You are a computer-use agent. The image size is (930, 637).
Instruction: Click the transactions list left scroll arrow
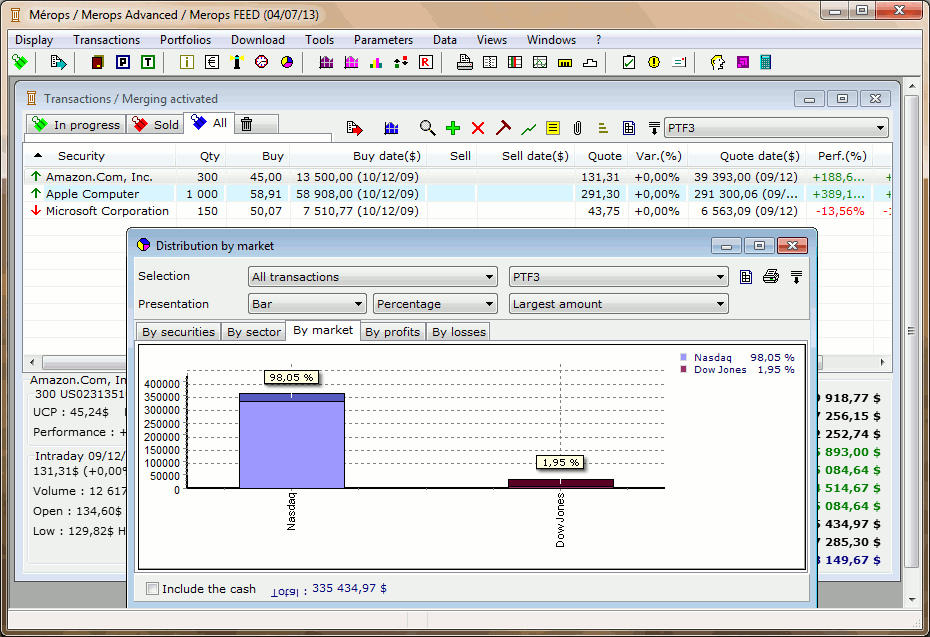[33, 362]
